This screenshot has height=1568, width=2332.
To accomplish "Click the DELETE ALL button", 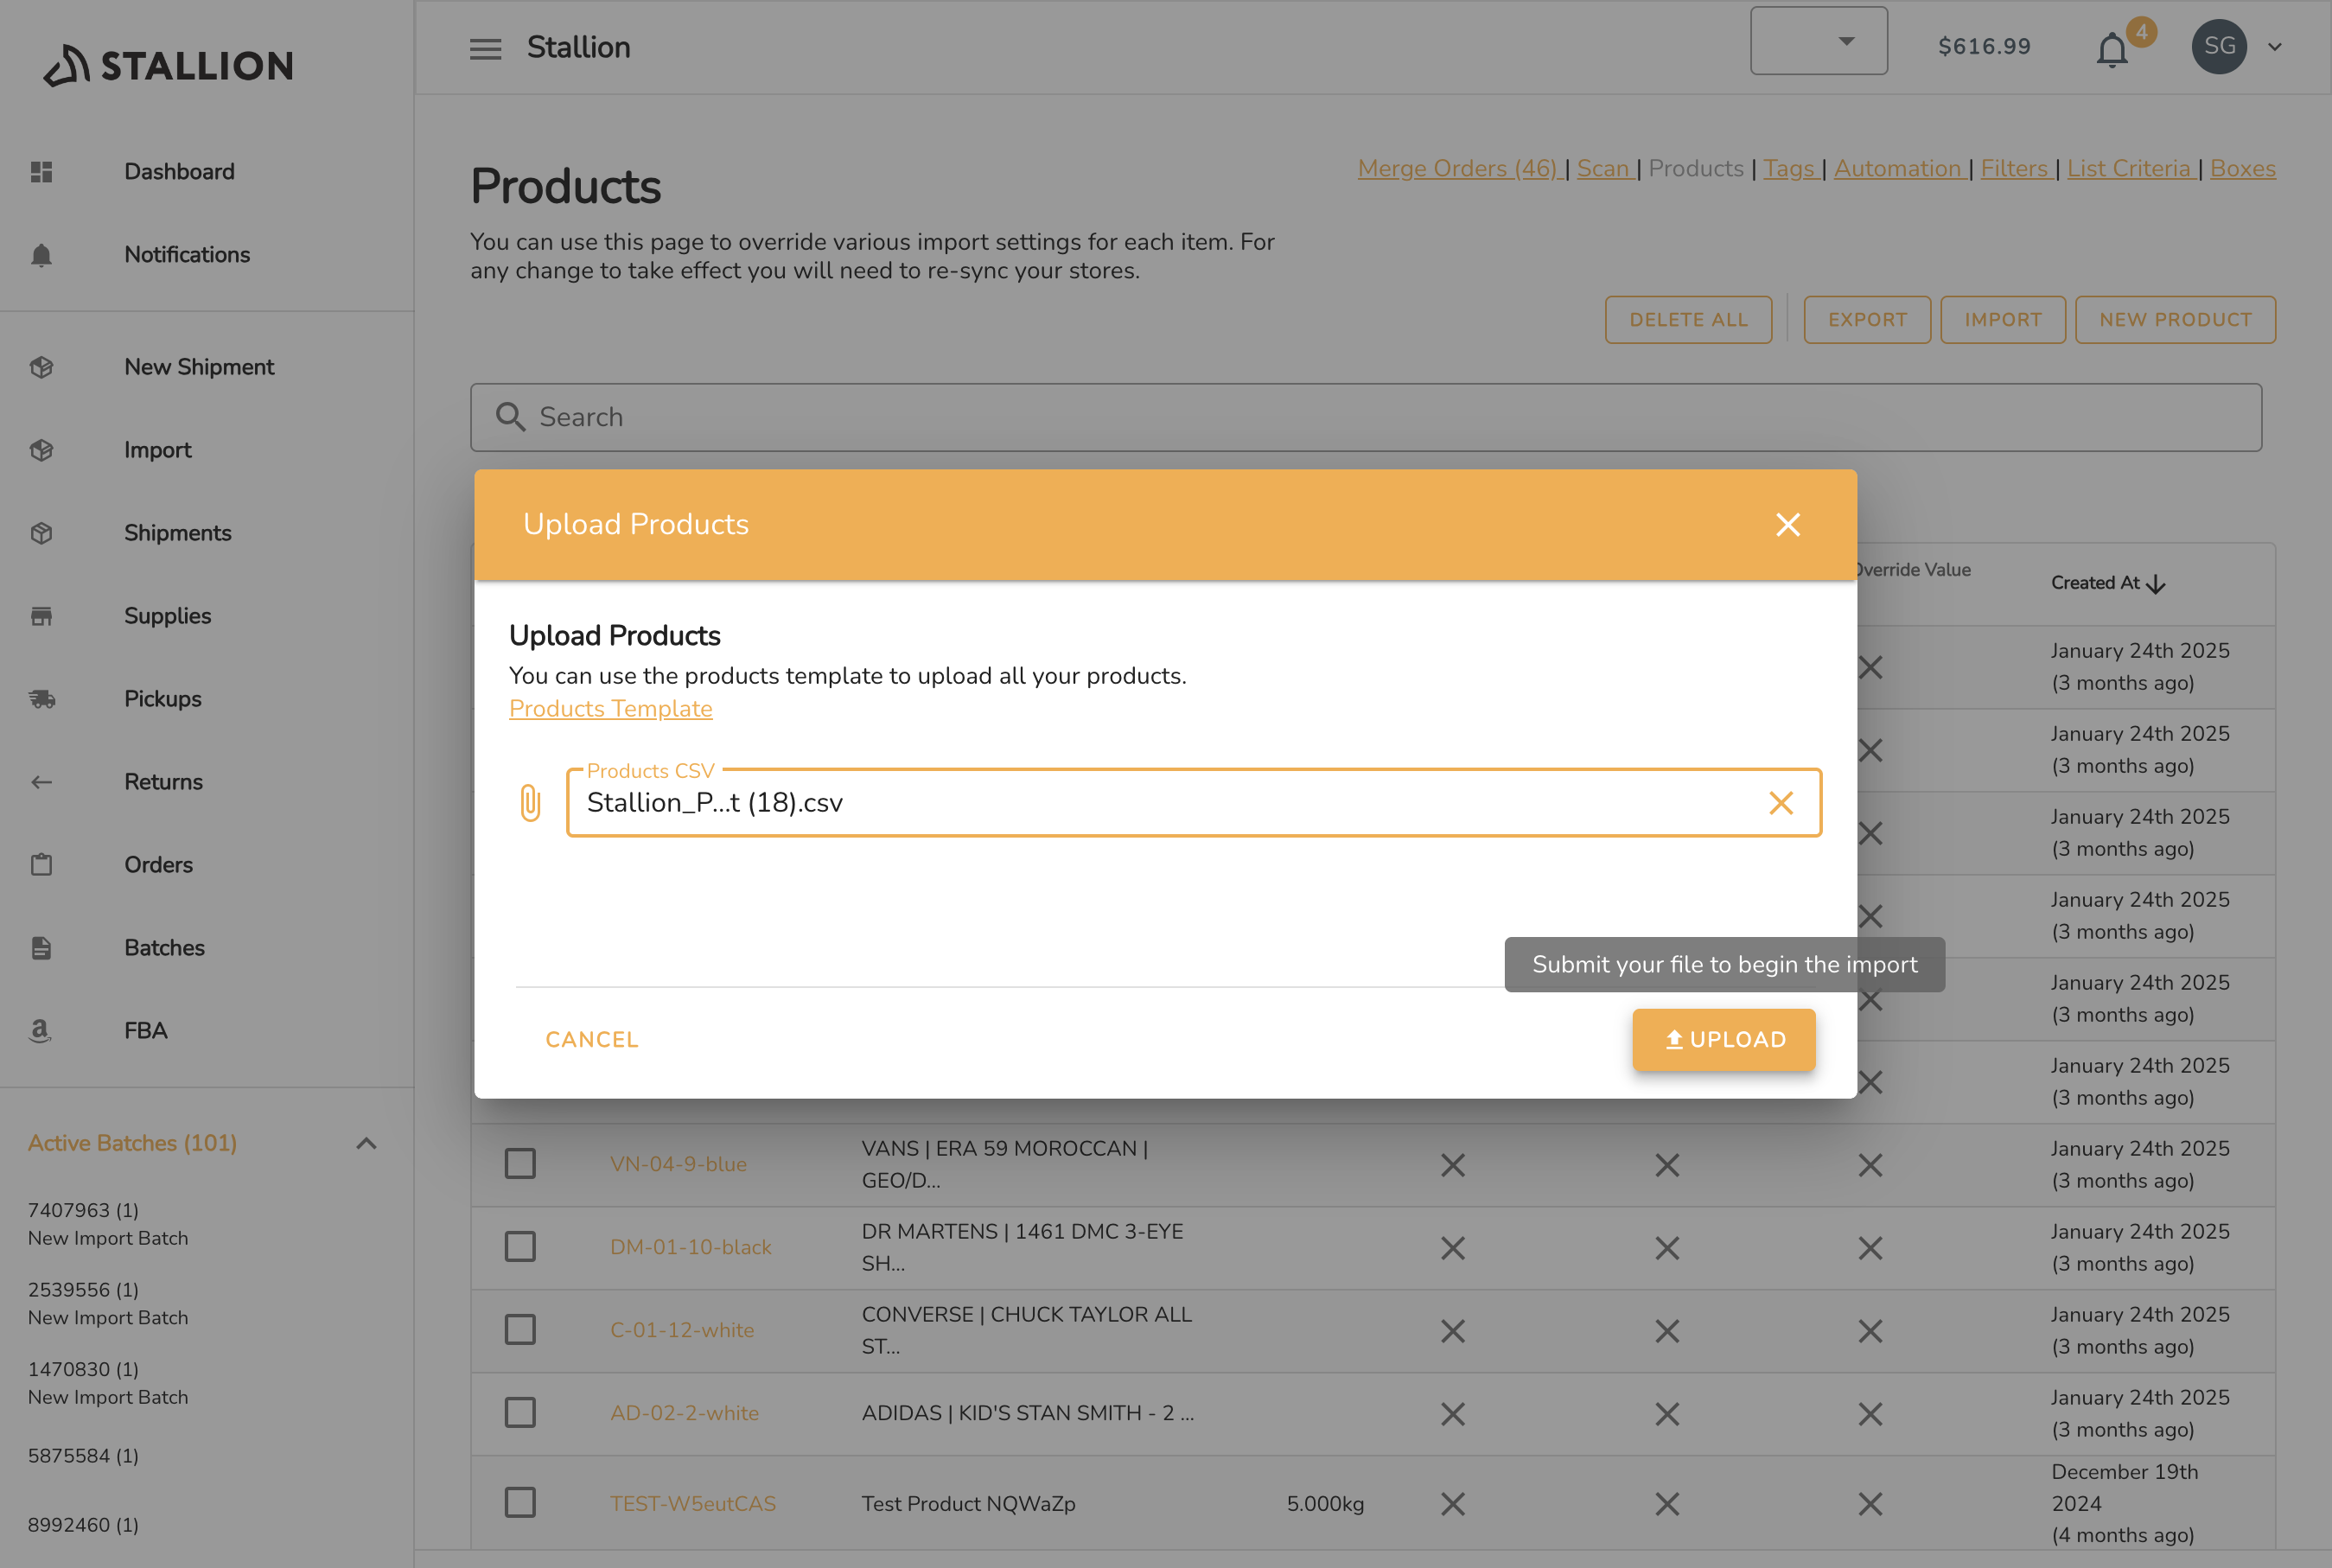I will coord(1689,320).
